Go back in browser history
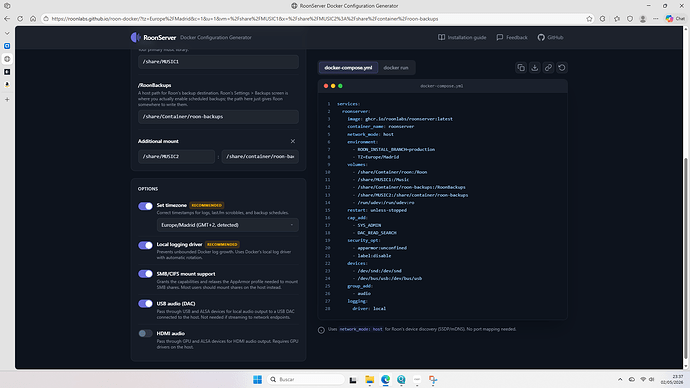 [x=7, y=18]
